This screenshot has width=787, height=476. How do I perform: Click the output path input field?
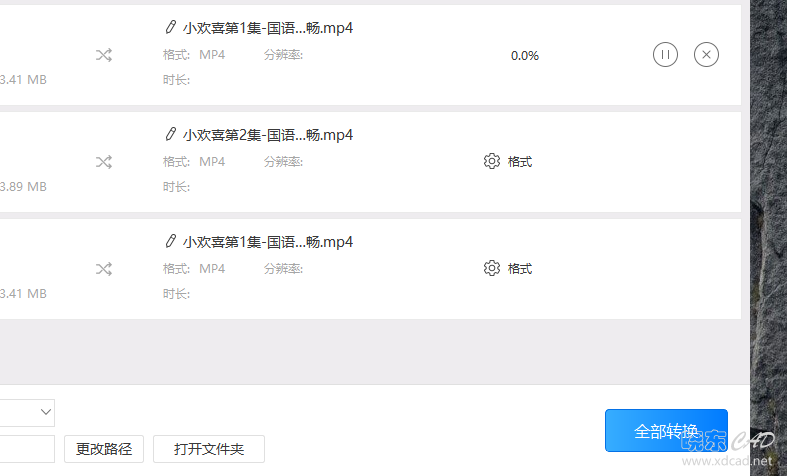point(27,449)
